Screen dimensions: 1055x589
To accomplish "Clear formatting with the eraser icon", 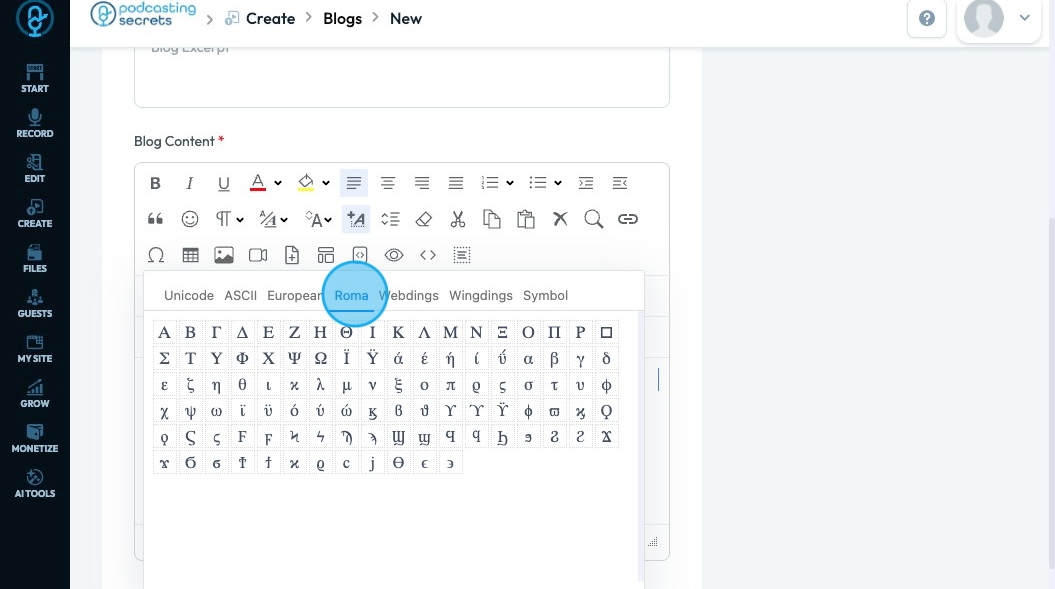I will pyautogui.click(x=424, y=219).
